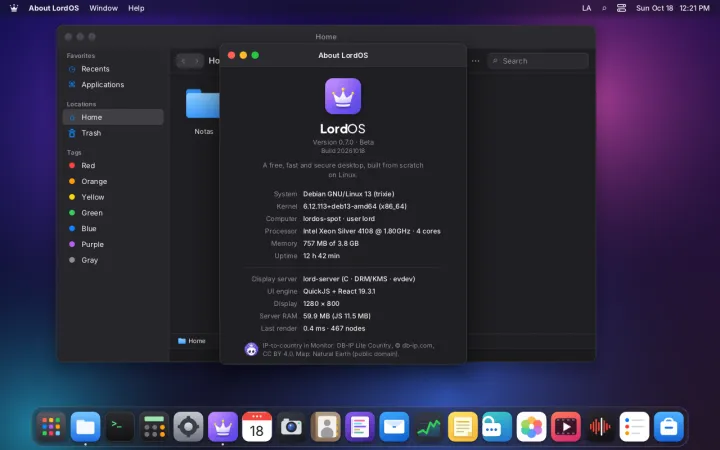Open Trash in the Home window sidebar
720x450 pixels.
click(x=113, y=133)
